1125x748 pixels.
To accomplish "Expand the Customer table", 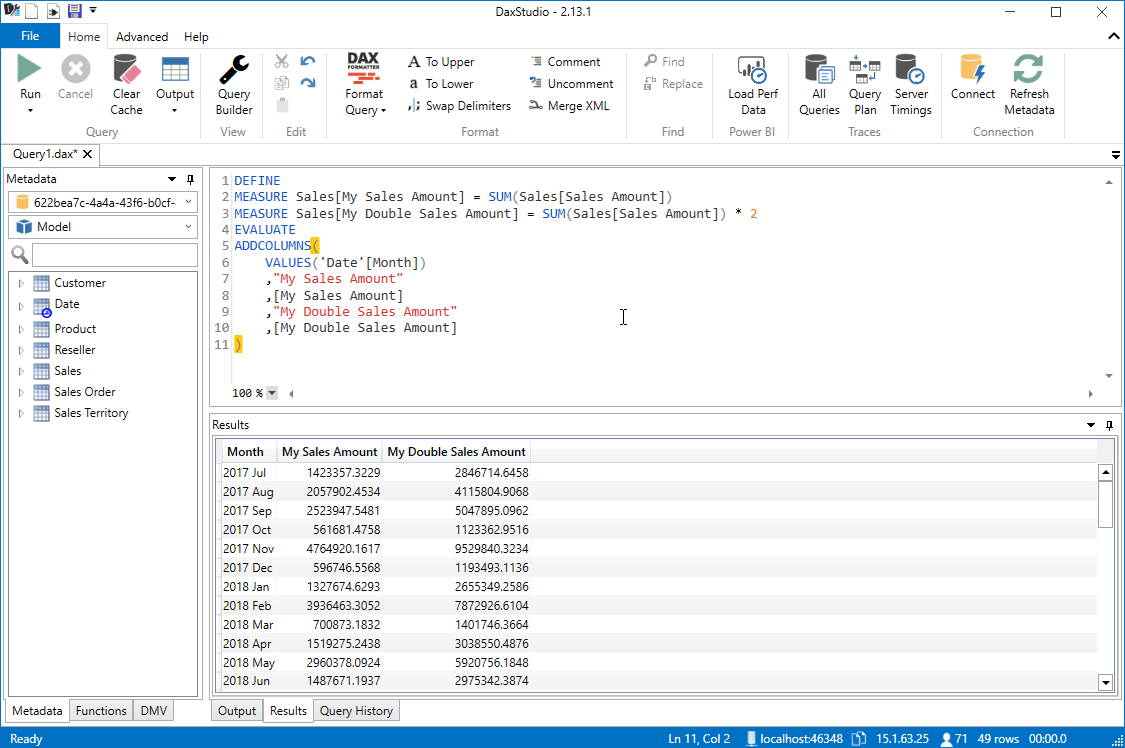I will click(21, 283).
